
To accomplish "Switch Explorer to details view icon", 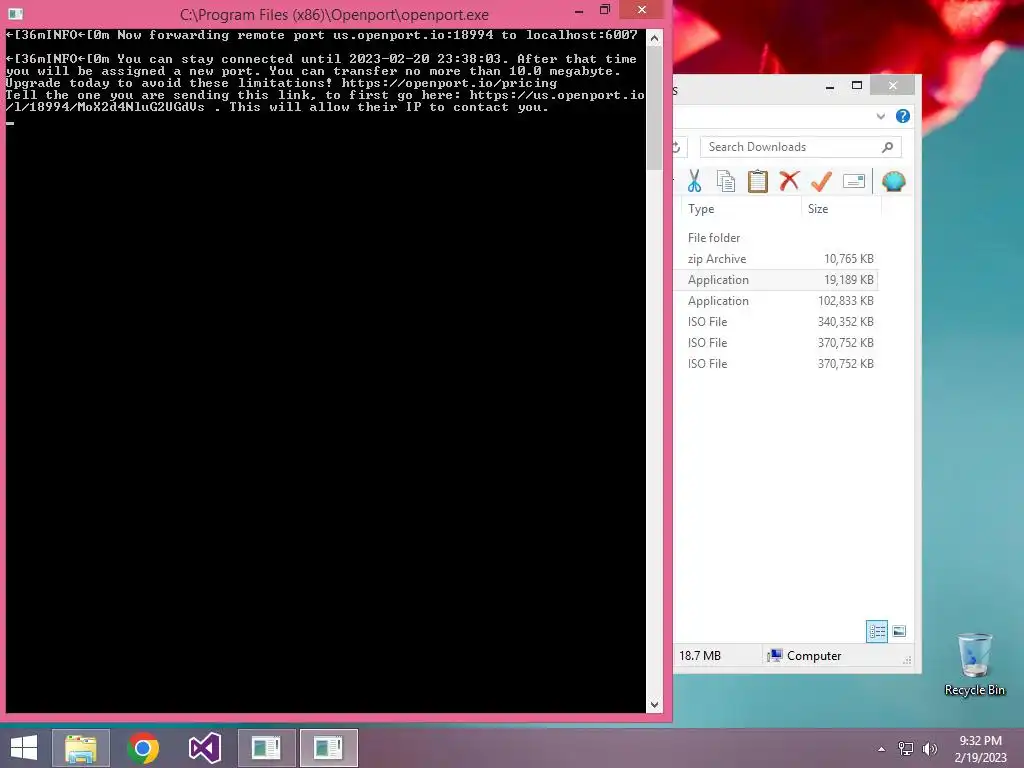I will [x=877, y=631].
